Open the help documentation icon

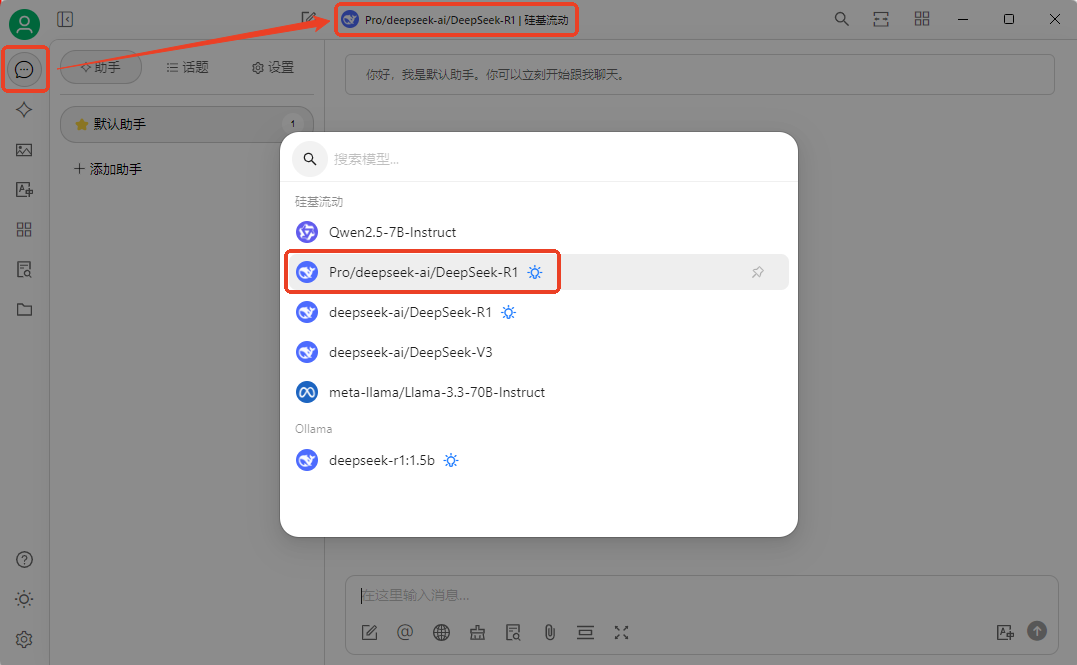tap(24, 560)
